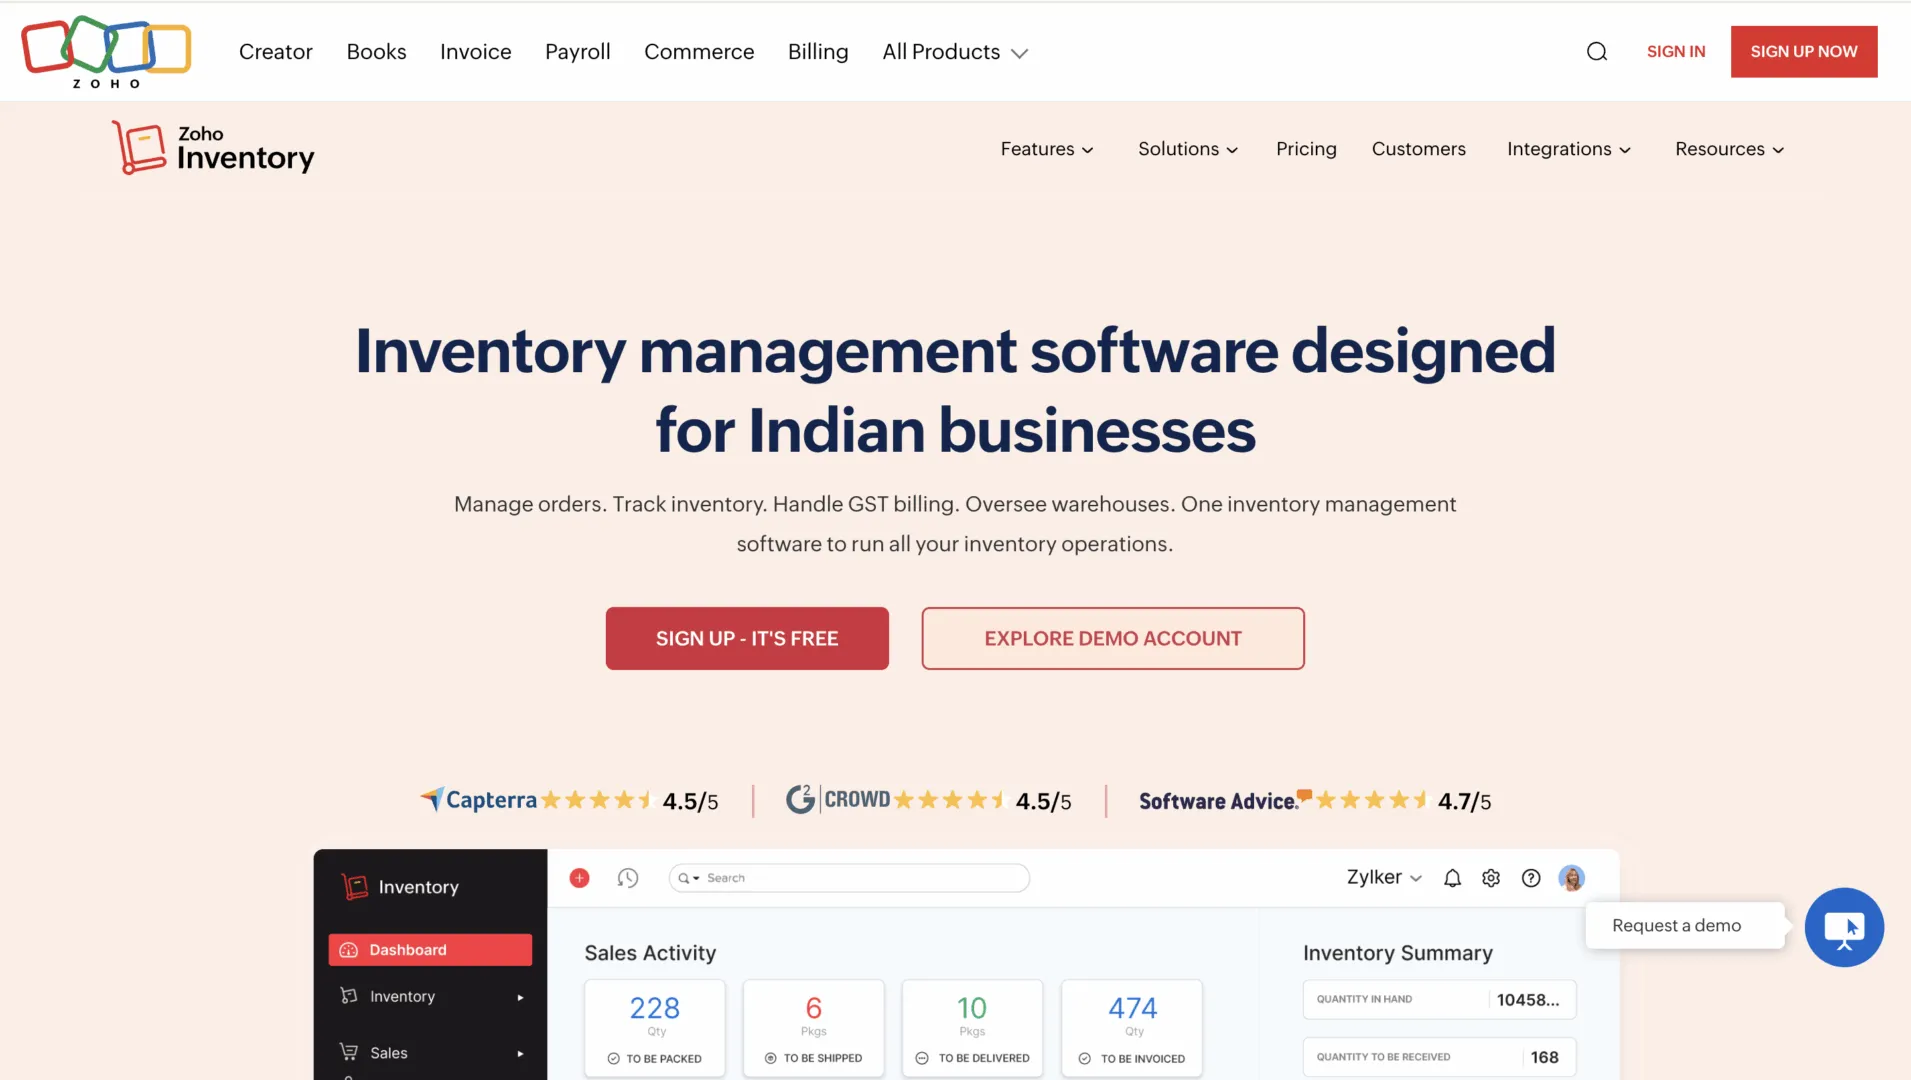Click the Software Advice logo
1911x1080 pixels.
(x=1225, y=801)
